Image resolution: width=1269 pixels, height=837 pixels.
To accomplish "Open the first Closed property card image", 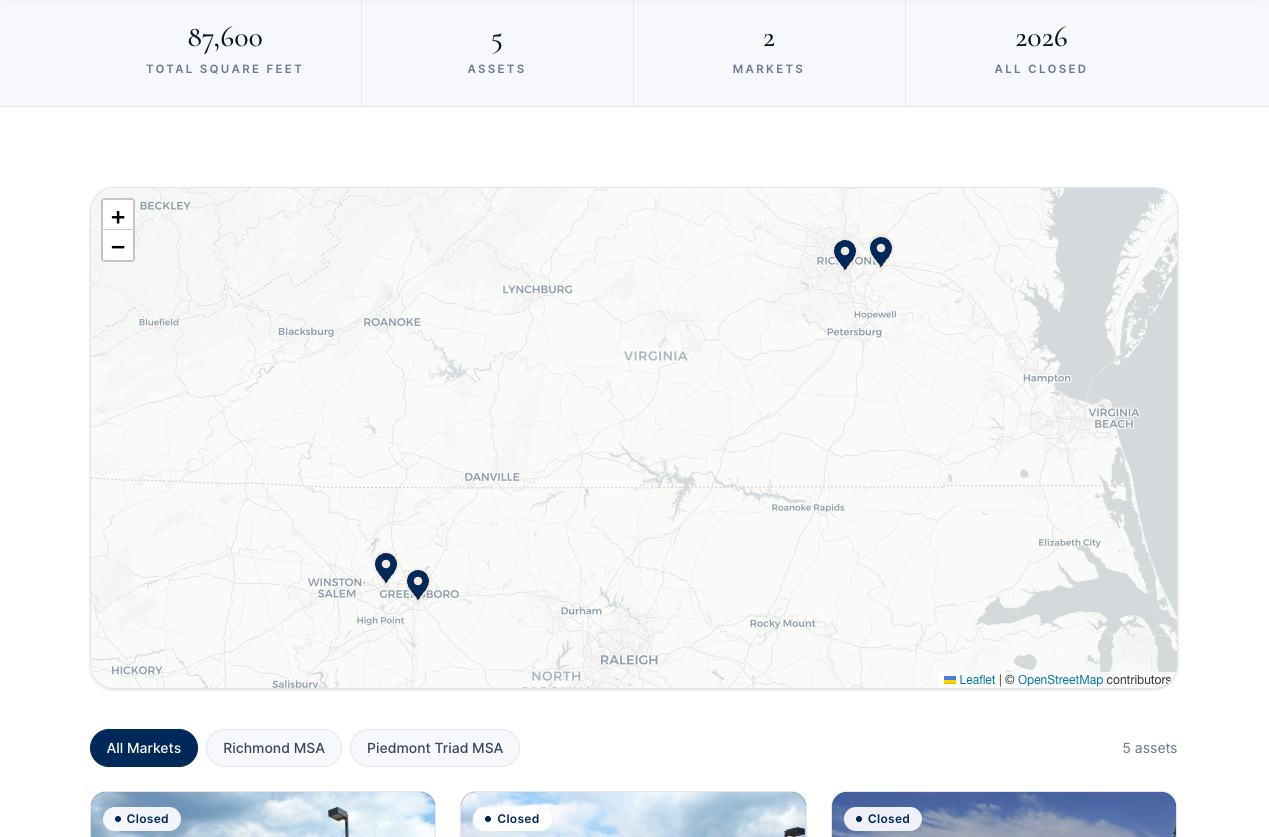I will pyautogui.click(x=263, y=814).
